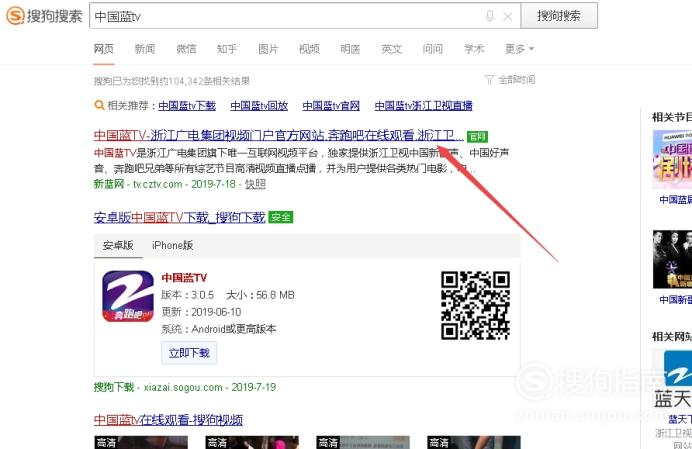Click the xiazai.sogou.com source text
692x449 pixels.
pos(183,387)
